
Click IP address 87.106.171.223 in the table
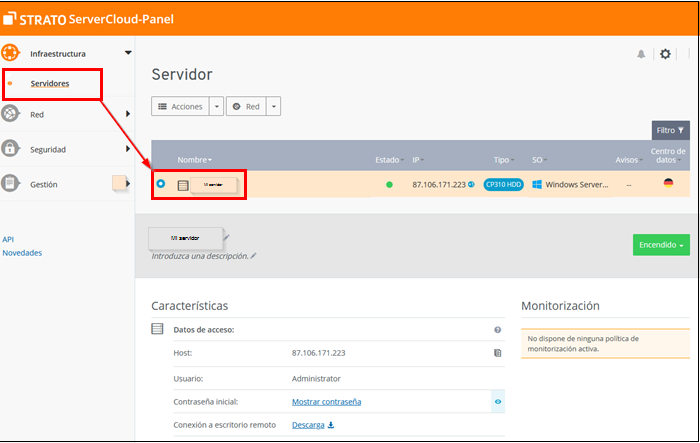pos(439,184)
